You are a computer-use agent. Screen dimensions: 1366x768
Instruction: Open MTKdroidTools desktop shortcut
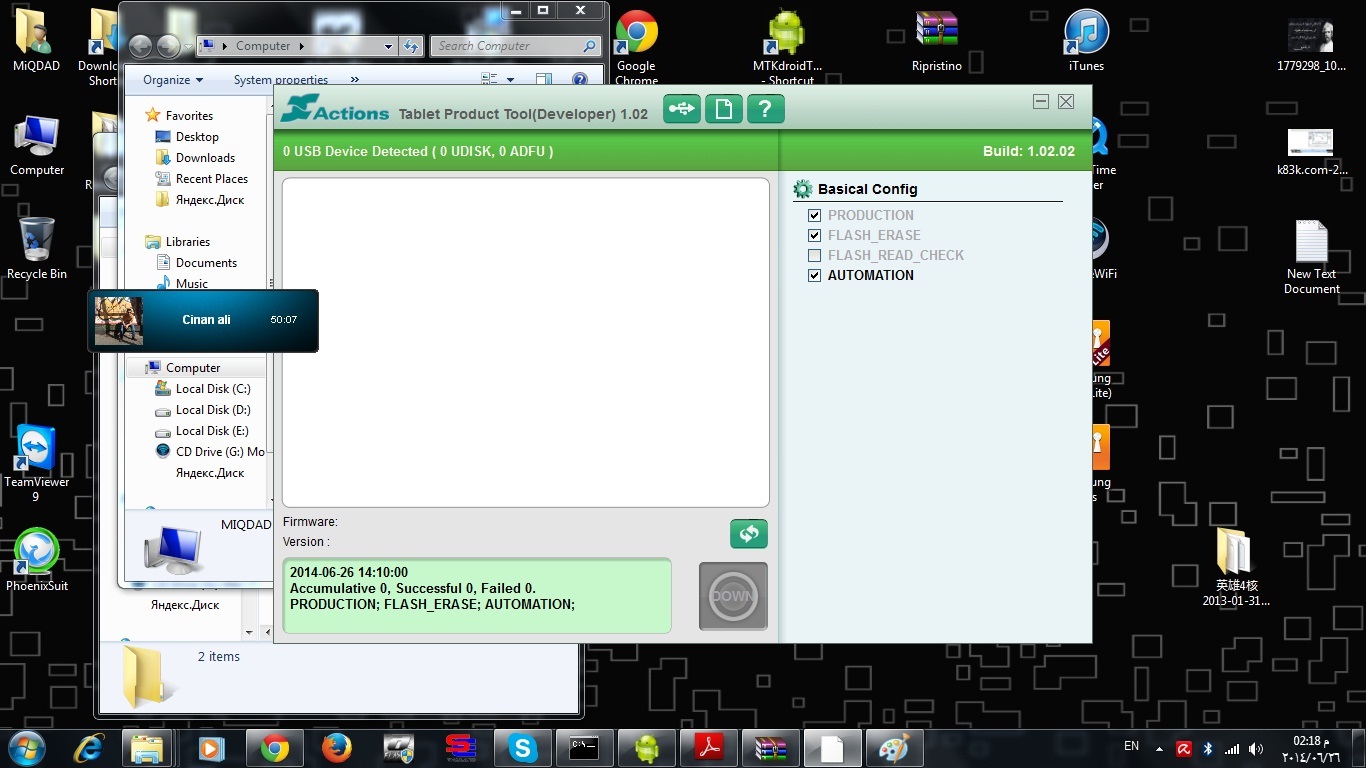coord(787,47)
